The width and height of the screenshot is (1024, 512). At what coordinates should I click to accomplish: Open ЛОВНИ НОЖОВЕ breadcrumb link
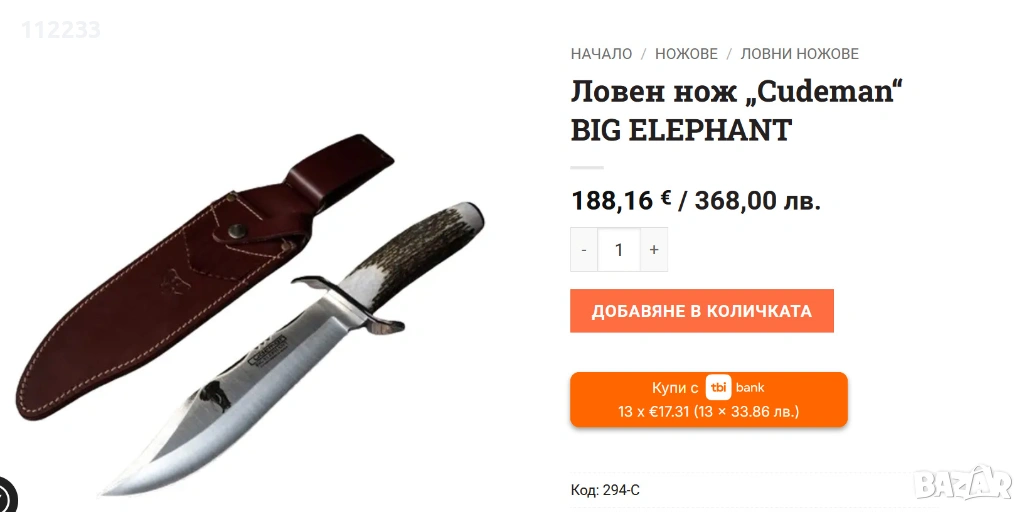point(799,54)
